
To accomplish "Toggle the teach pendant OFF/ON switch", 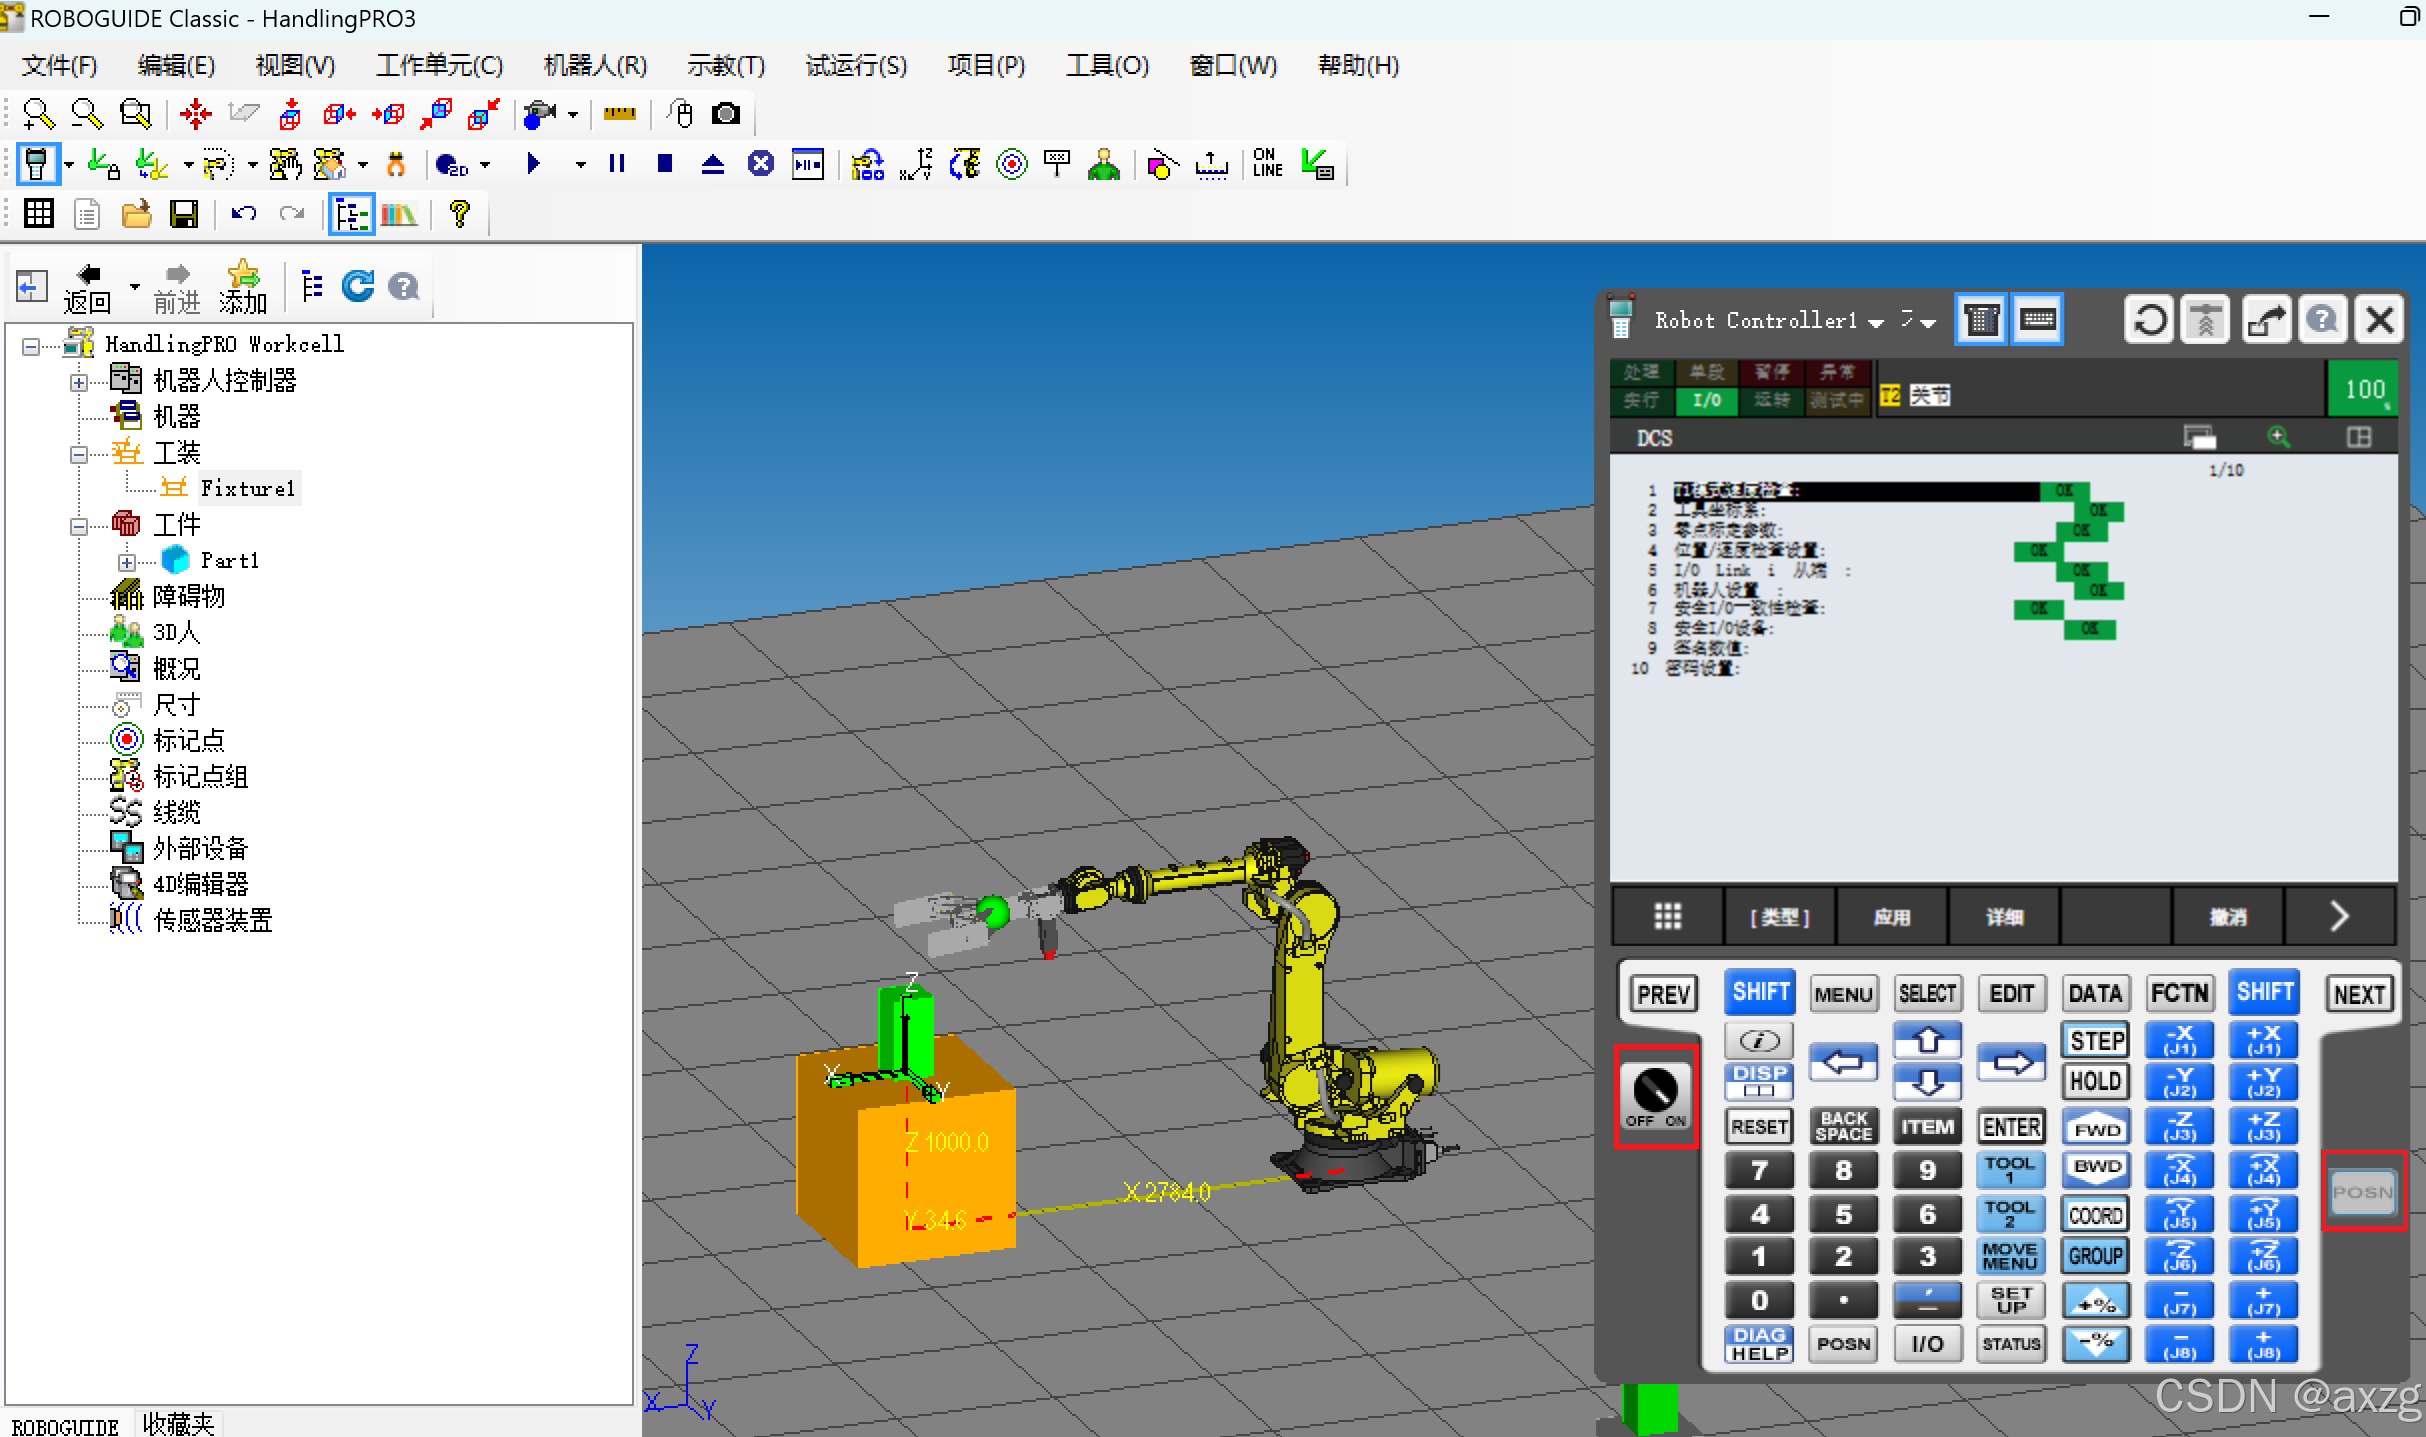I will 1655,1094.
